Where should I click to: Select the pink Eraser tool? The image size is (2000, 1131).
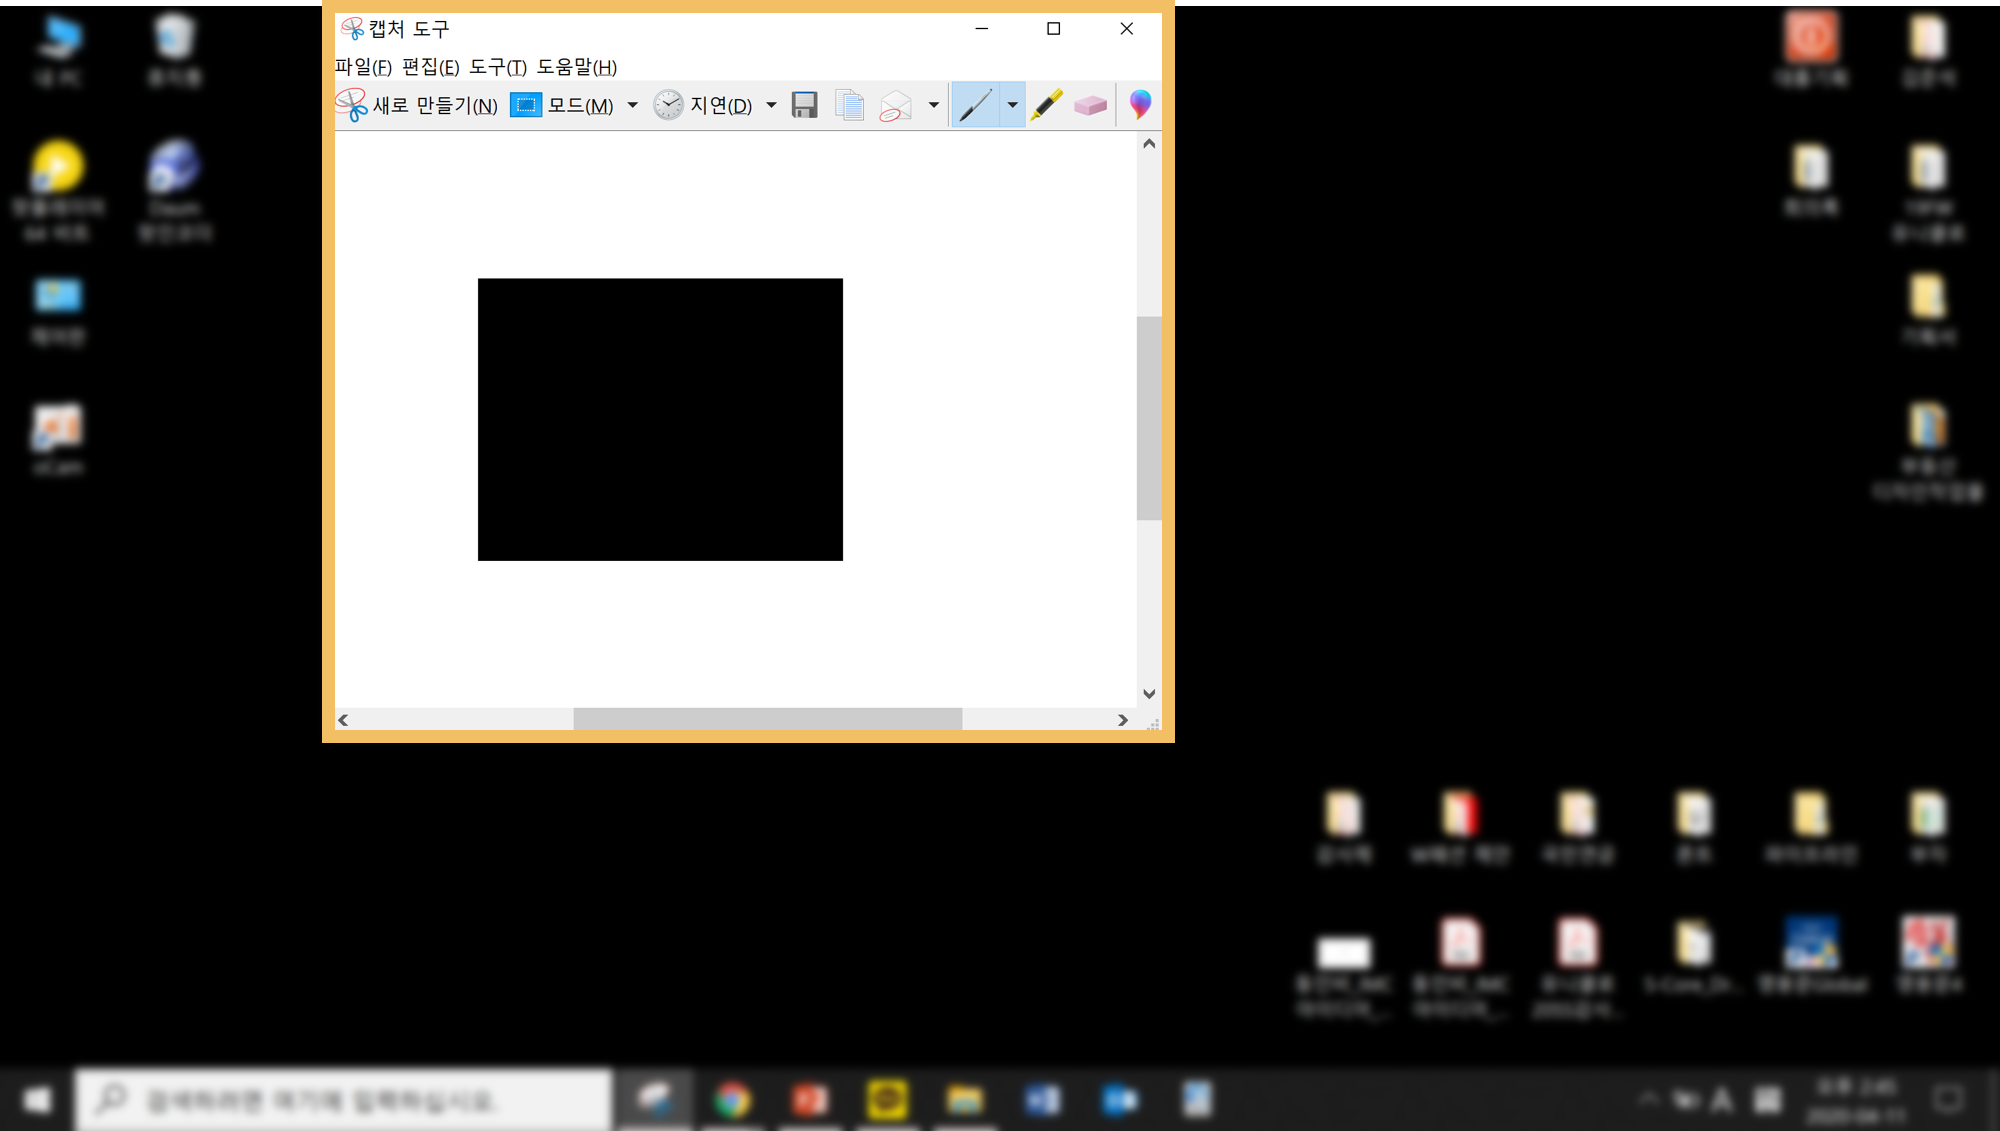[x=1090, y=105]
